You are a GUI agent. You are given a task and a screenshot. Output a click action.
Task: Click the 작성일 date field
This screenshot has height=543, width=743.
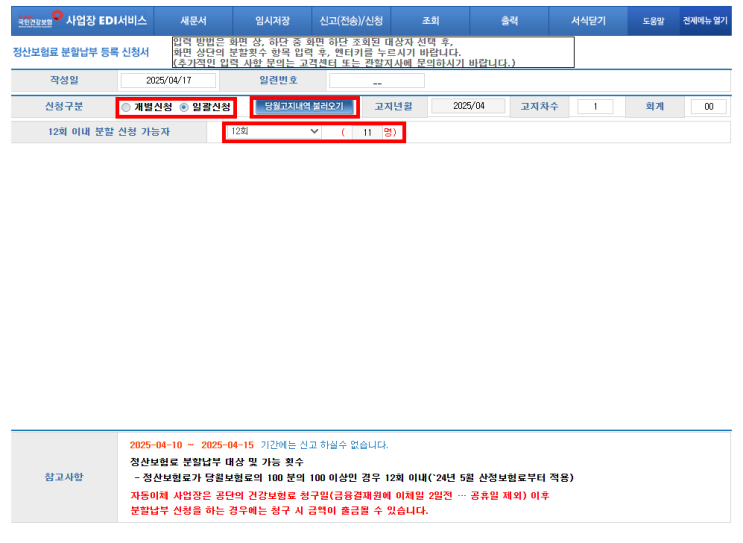[168, 81]
